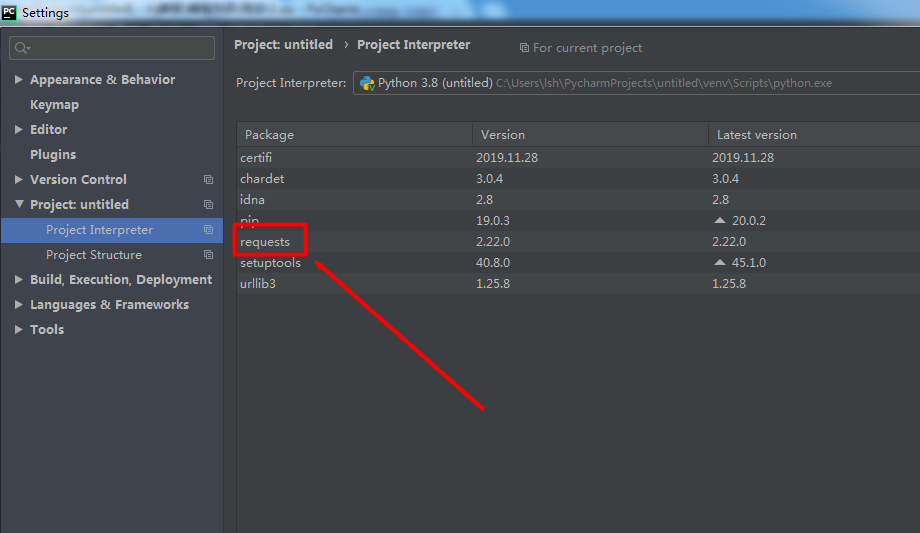
Task: Open Tools settings label
Action: pyautogui.click(x=47, y=329)
